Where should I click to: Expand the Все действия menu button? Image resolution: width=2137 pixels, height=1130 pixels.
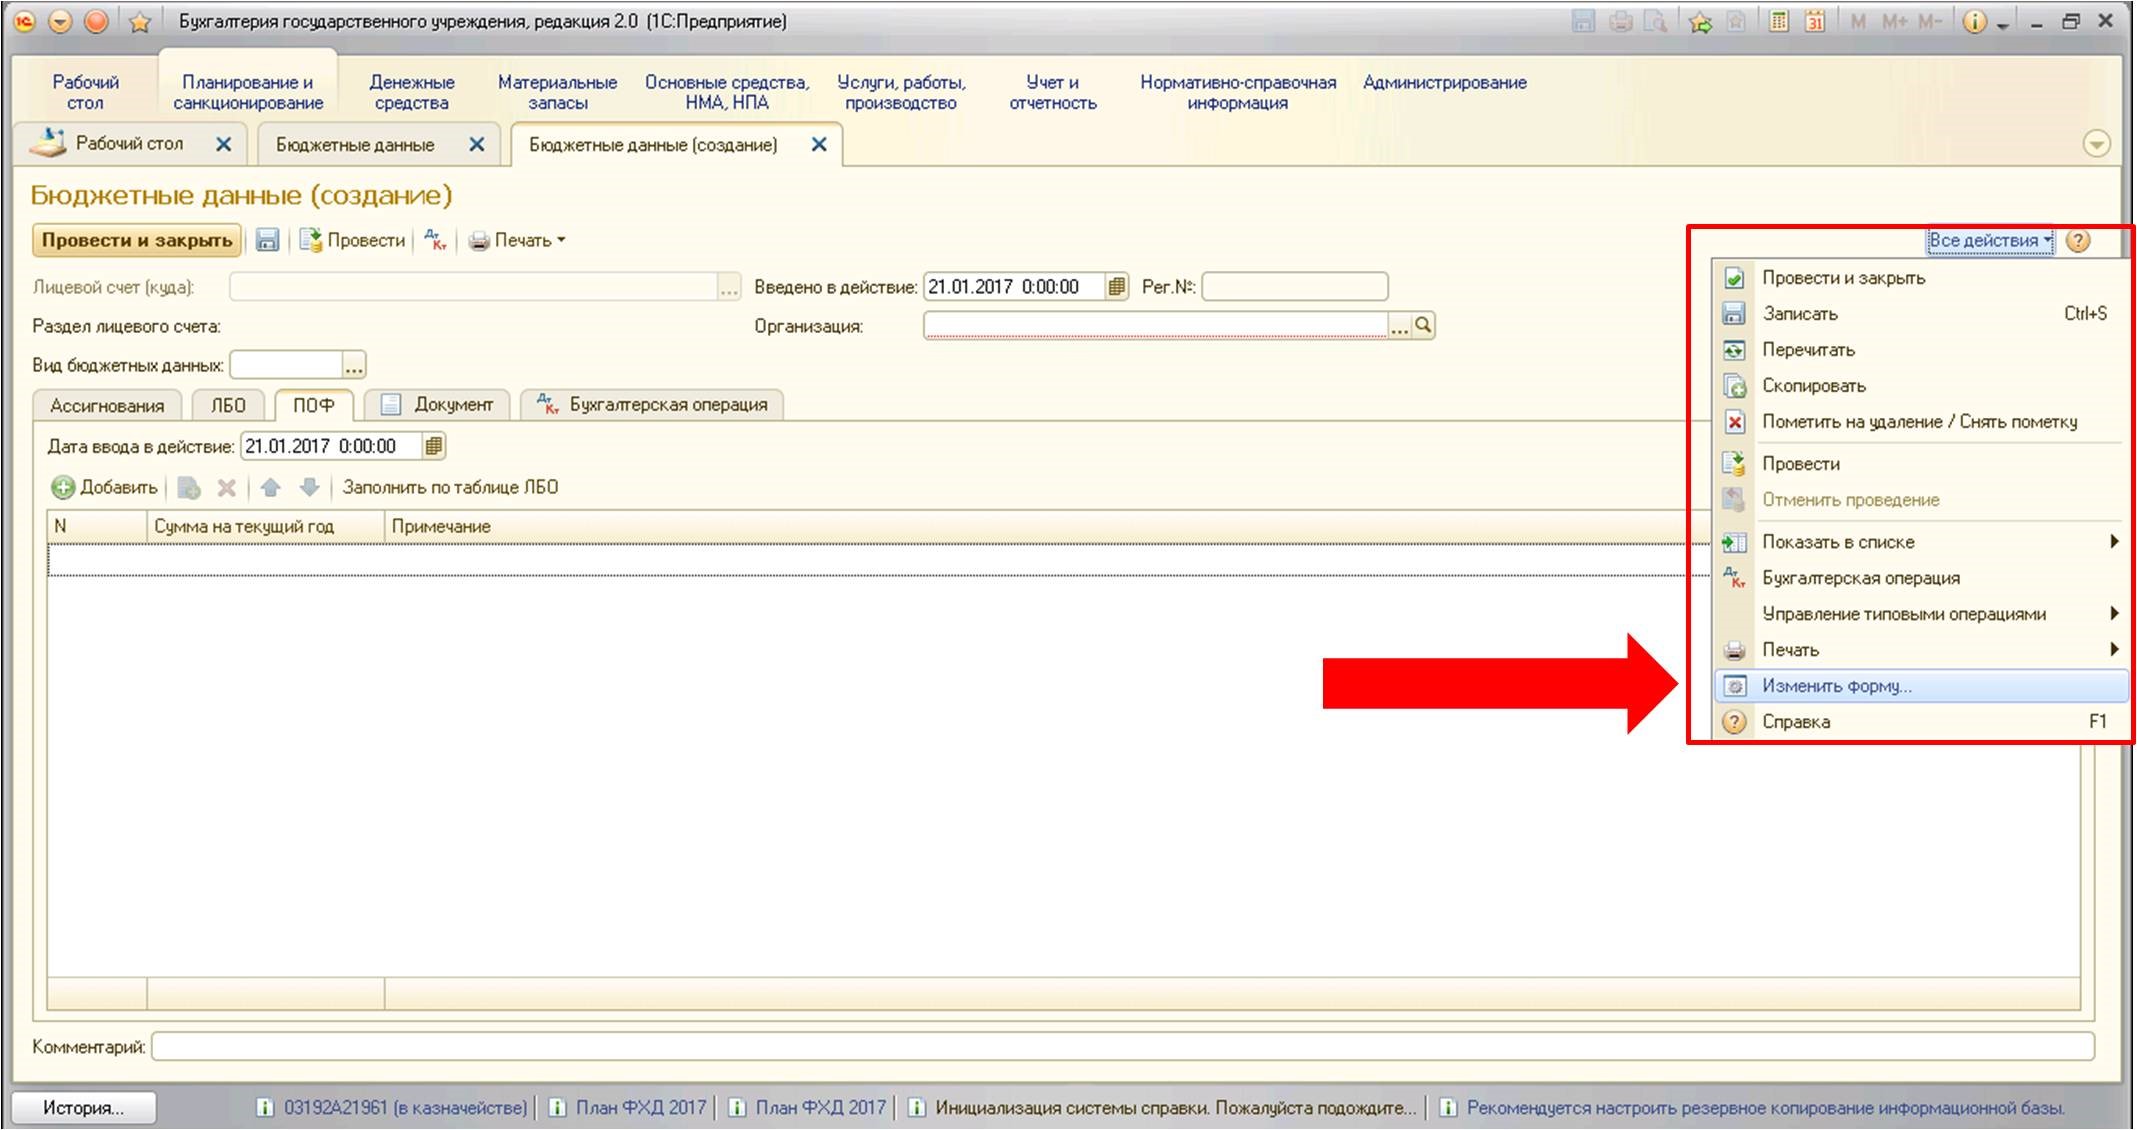pyautogui.click(x=1989, y=240)
